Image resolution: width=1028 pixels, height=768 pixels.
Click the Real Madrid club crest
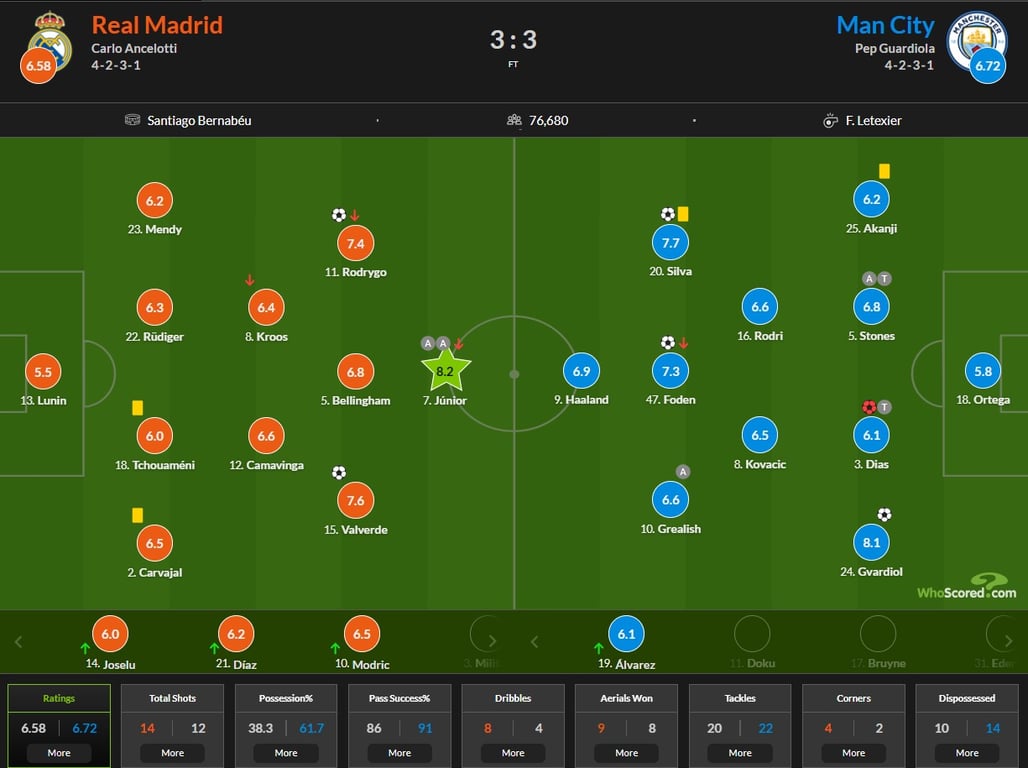(48, 41)
